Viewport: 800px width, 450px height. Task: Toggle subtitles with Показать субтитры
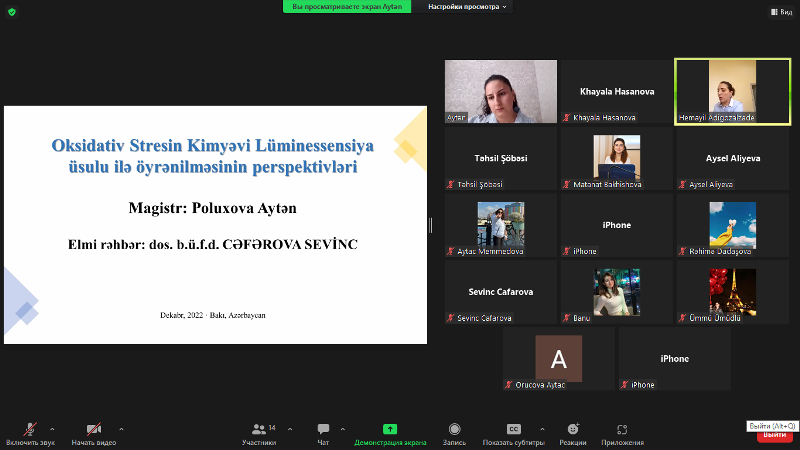(x=513, y=429)
